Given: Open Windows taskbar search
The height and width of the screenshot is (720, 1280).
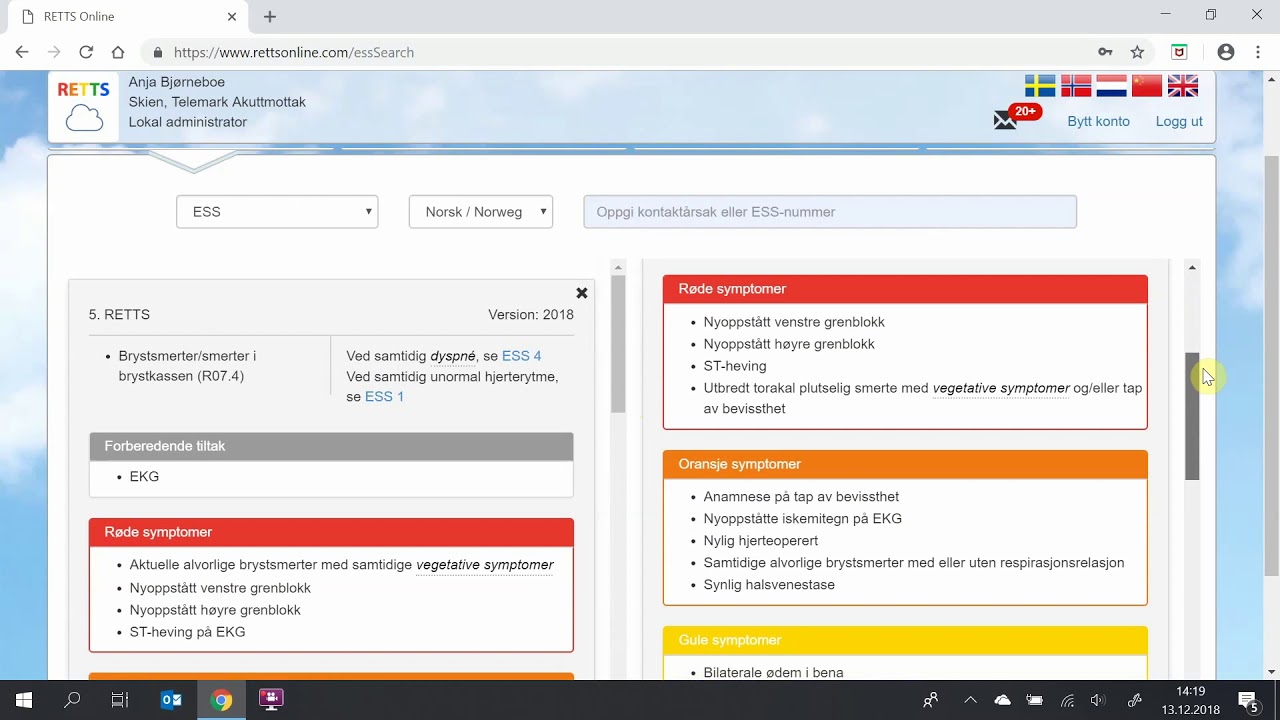Looking at the screenshot, I should (72, 700).
